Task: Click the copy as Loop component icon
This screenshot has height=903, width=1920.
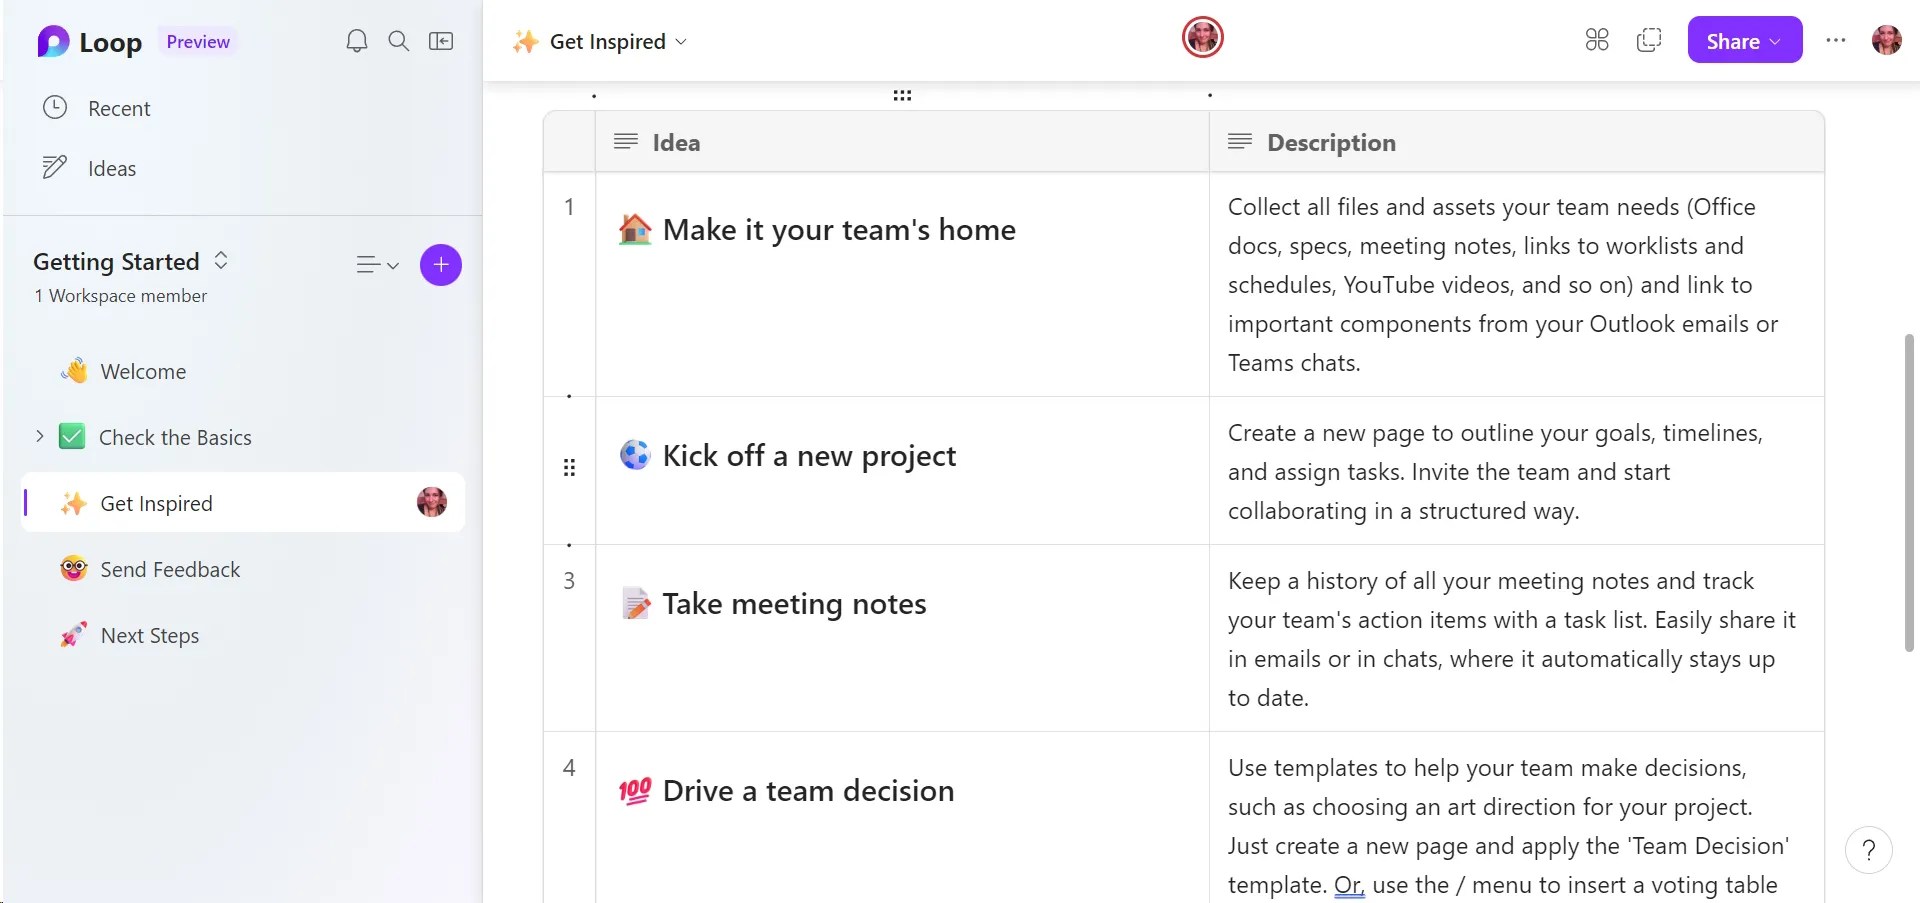Action: [1649, 40]
